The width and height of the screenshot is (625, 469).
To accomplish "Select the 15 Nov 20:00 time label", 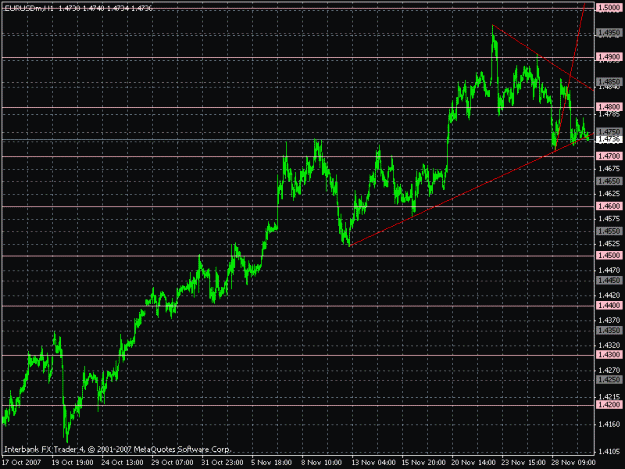I will (423, 463).
